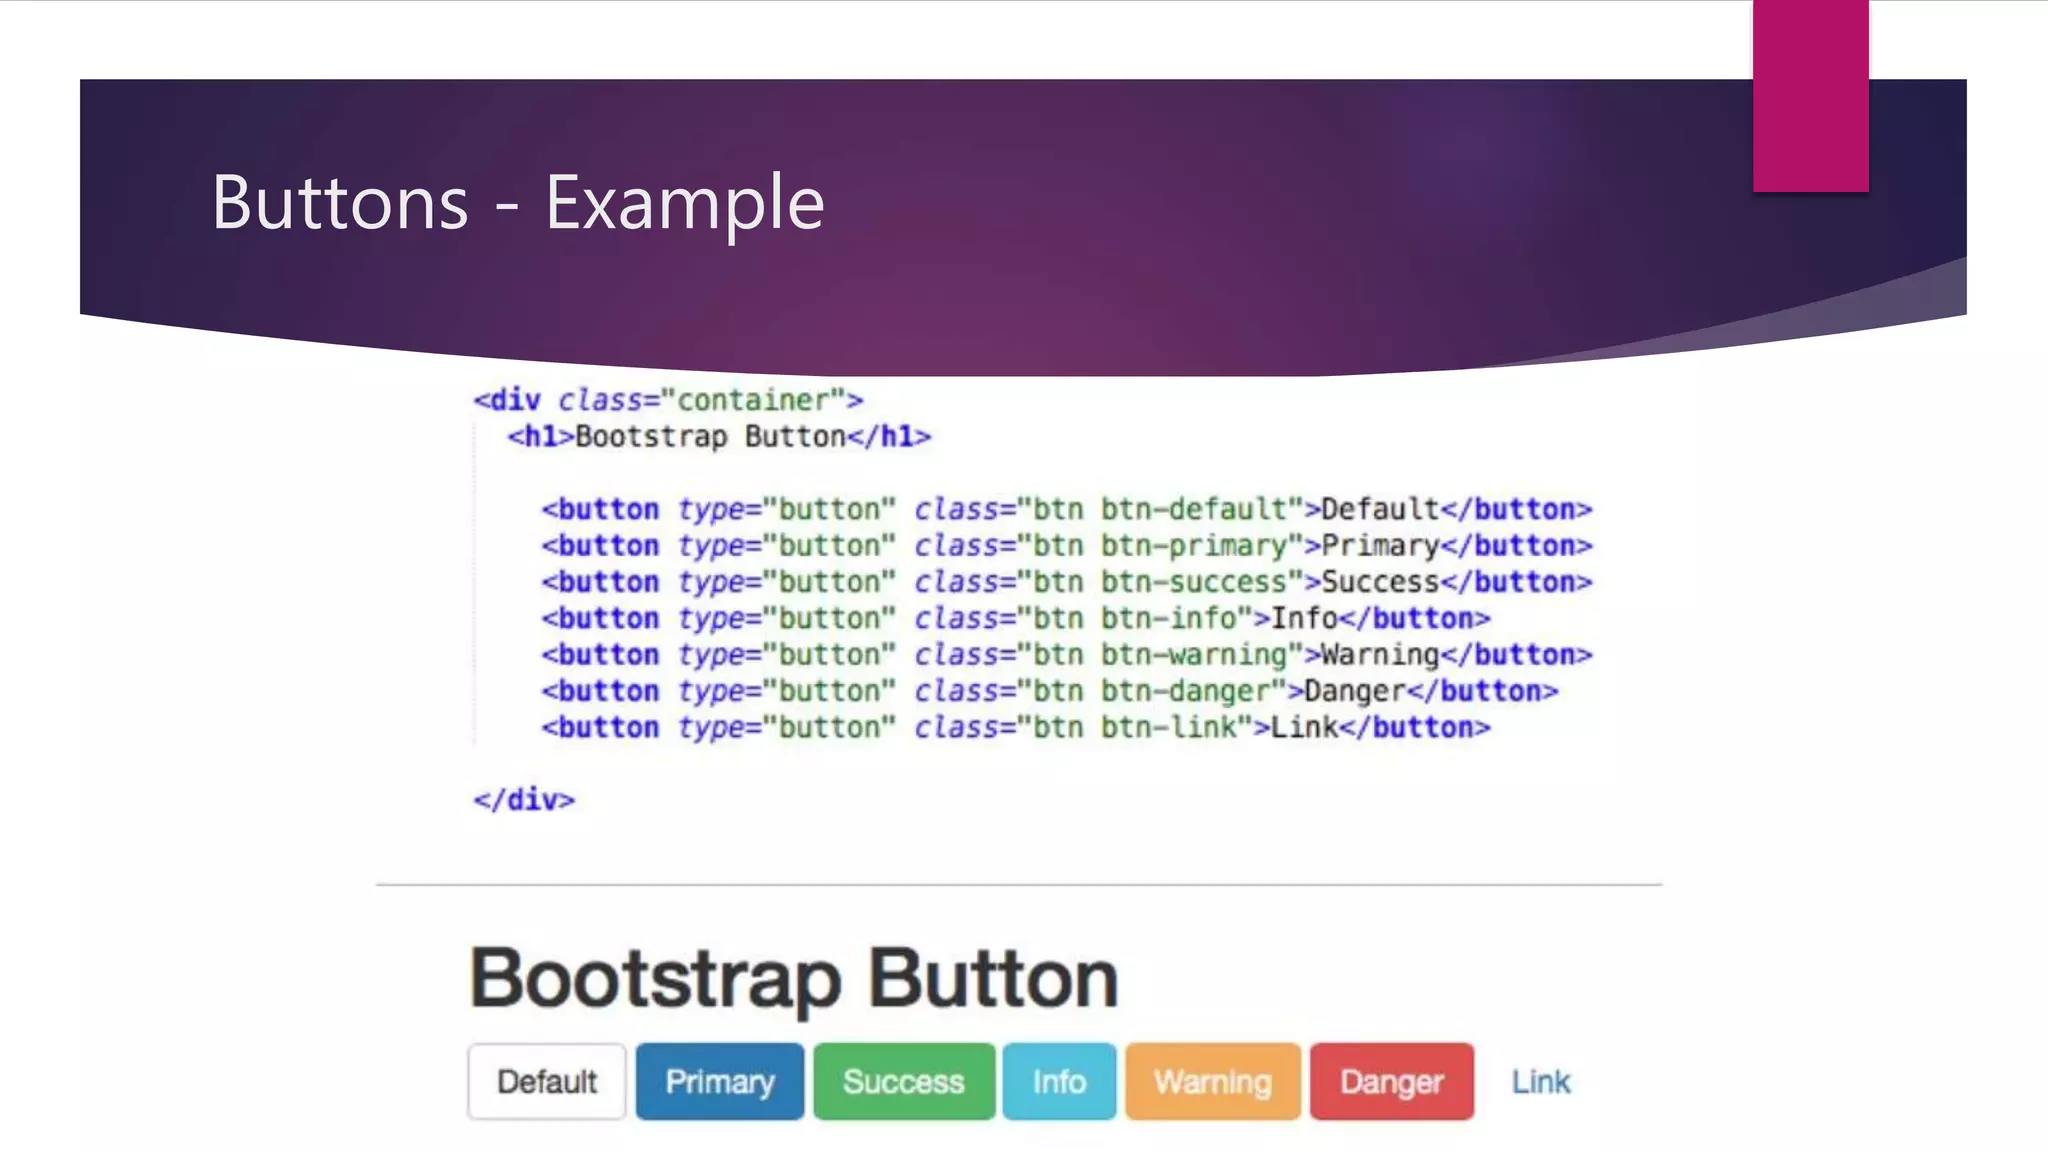Click the green Success button
Image resolution: width=2048 pixels, height=1152 pixels.
[x=903, y=1081]
